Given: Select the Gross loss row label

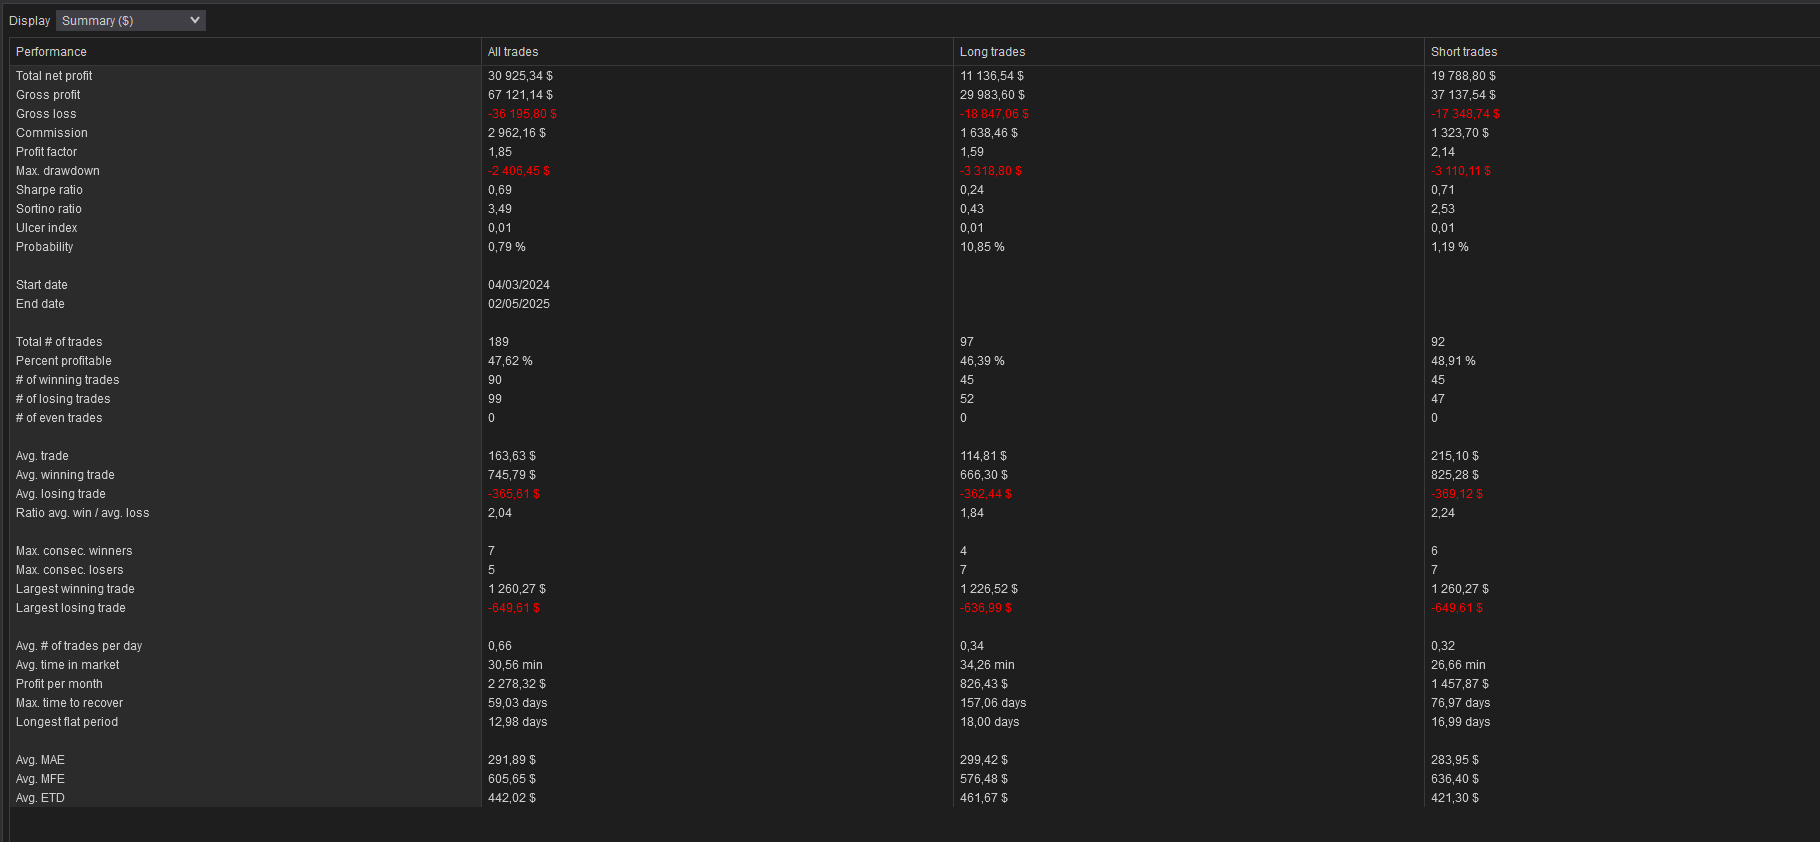Looking at the screenshot, I should (x=46, y=114).
